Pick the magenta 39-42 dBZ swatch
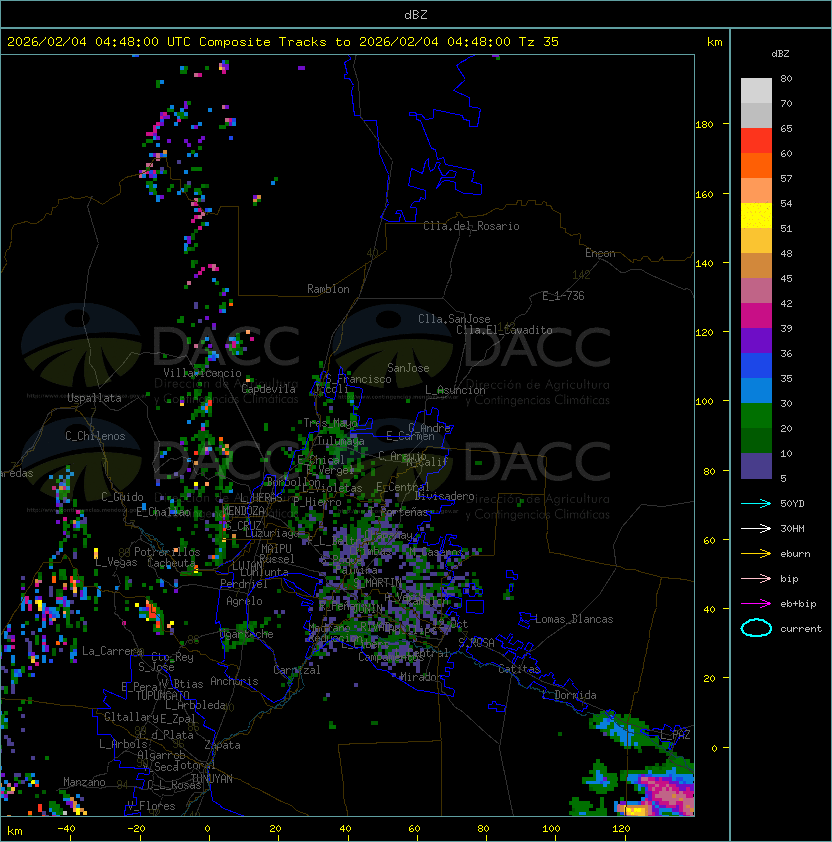Viewport: 832px width, 842px height. coord(756,316)
